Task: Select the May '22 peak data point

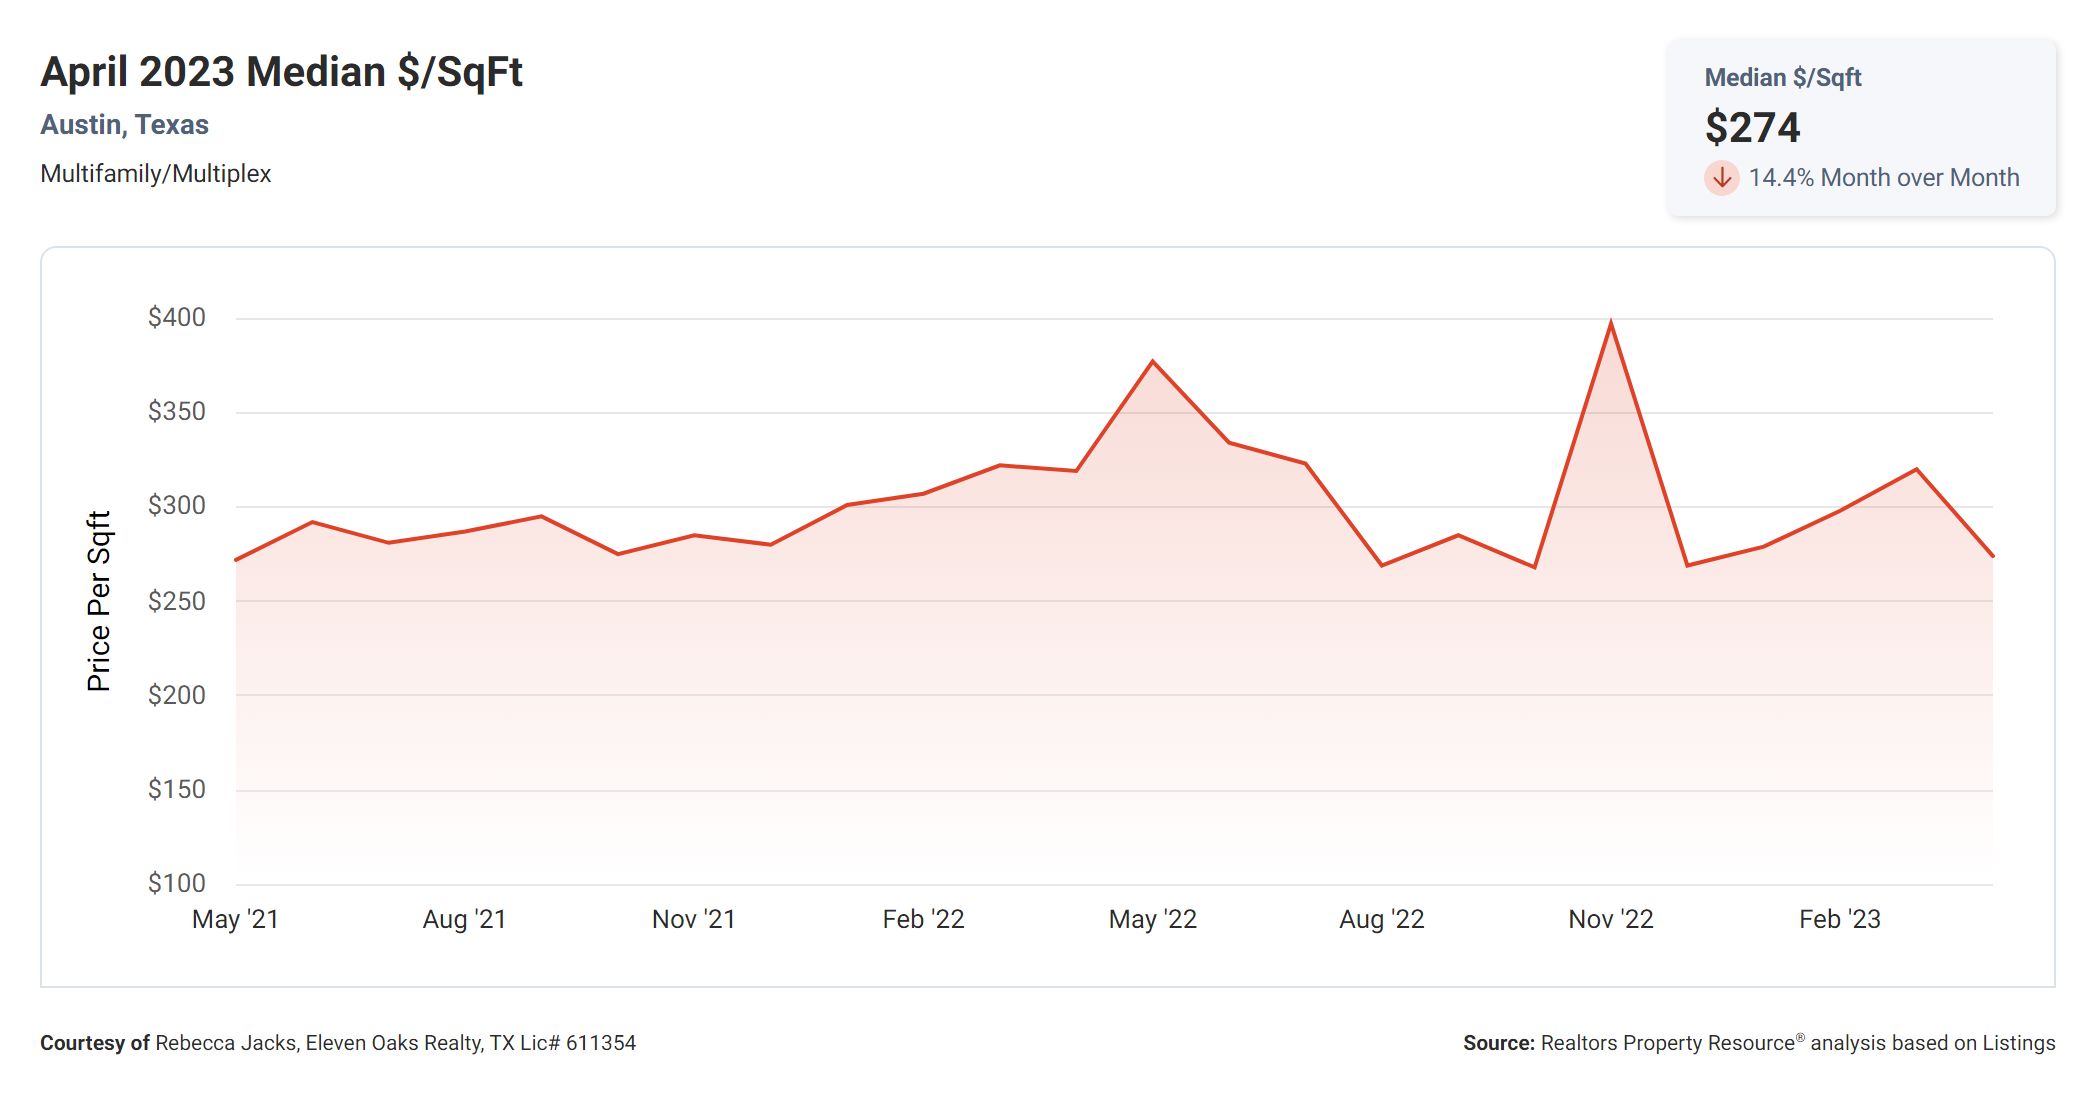Action: coord(1153,362)
